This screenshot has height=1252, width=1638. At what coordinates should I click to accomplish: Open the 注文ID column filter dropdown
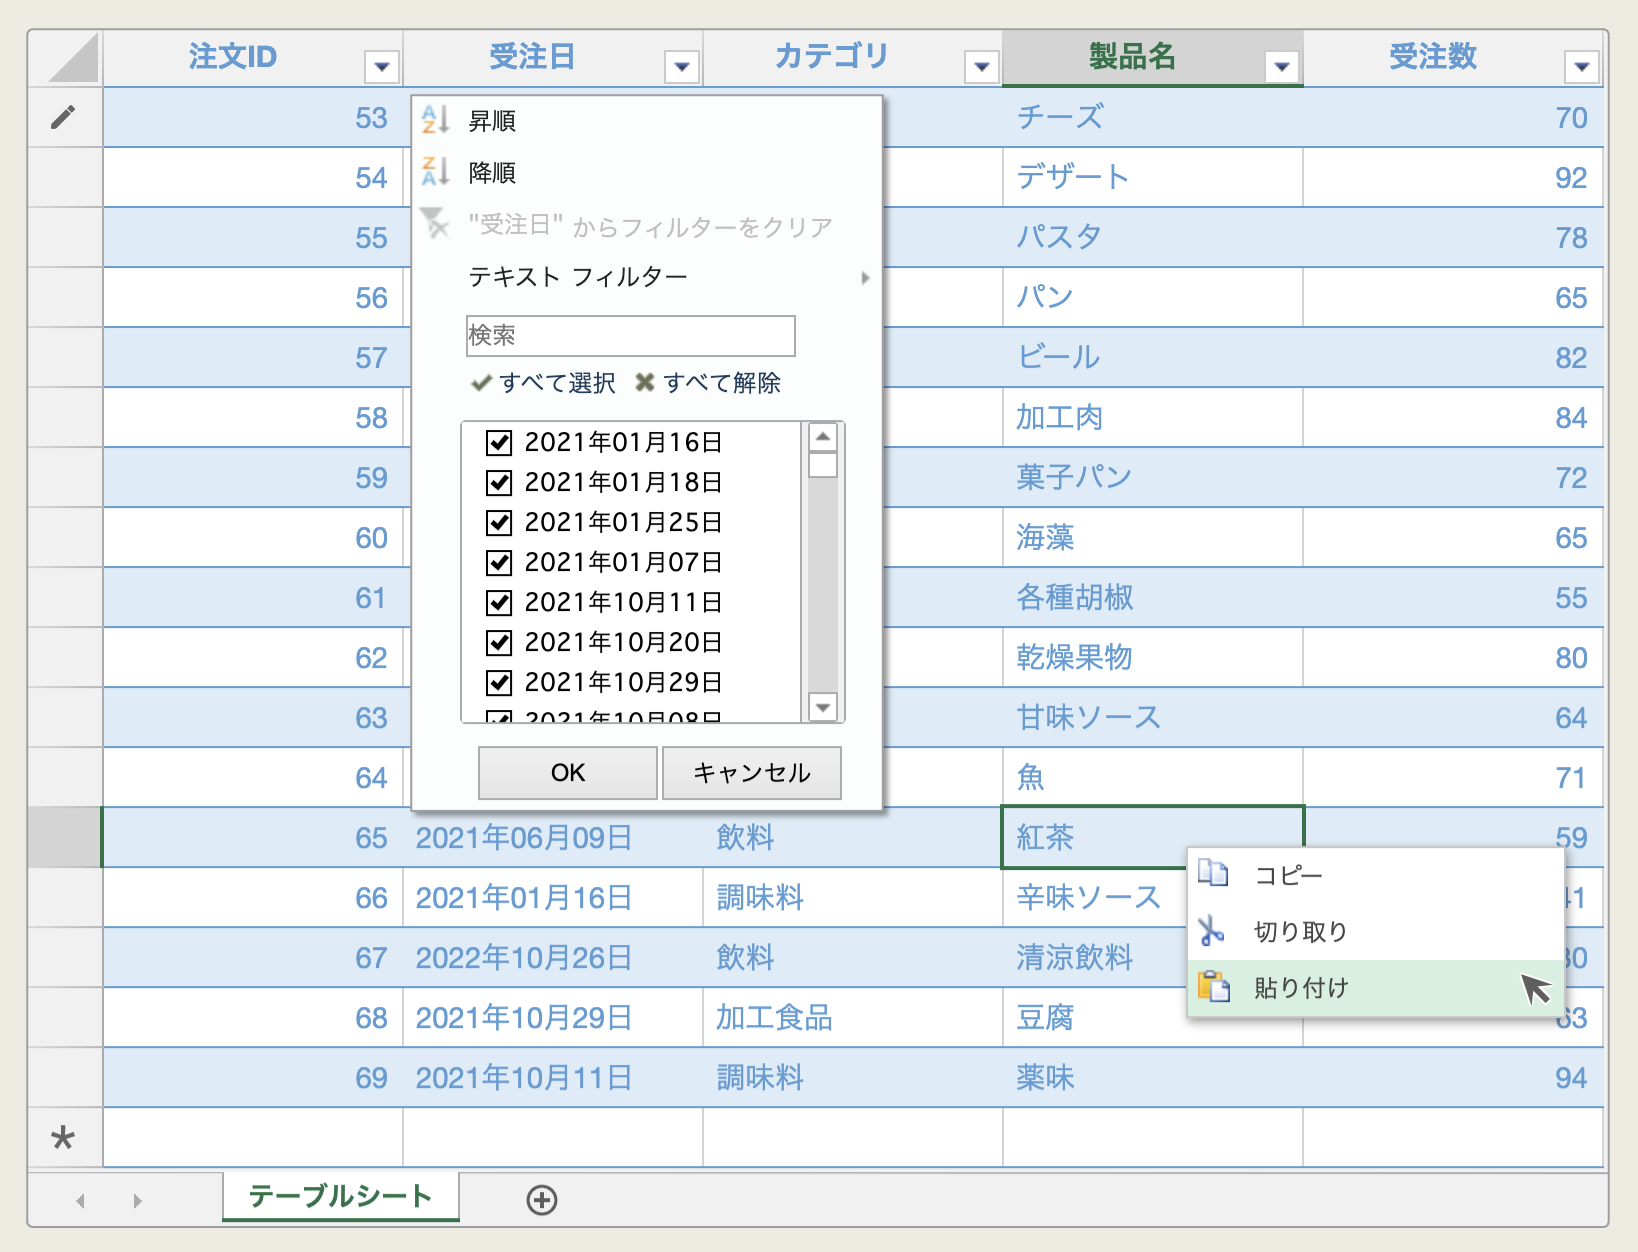pyautogui.click(x=381, y=67)
